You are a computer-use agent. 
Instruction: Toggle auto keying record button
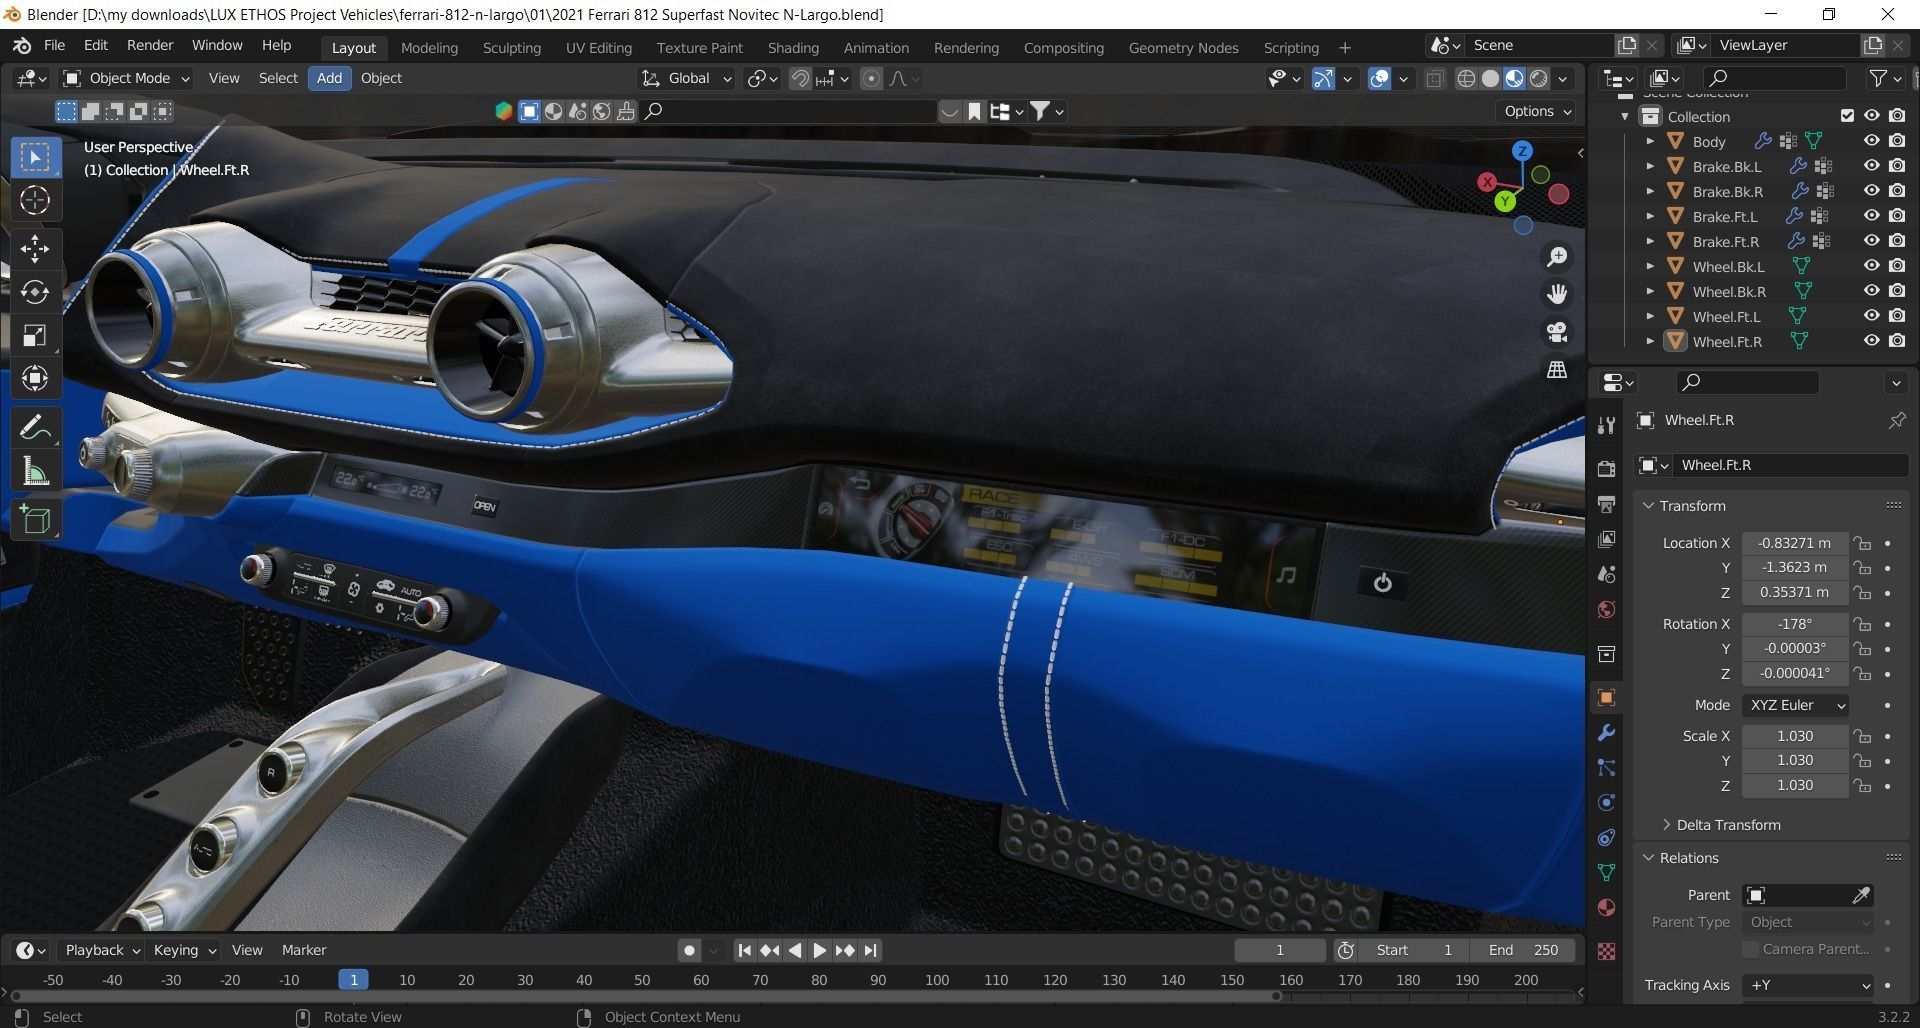point(688,951)
